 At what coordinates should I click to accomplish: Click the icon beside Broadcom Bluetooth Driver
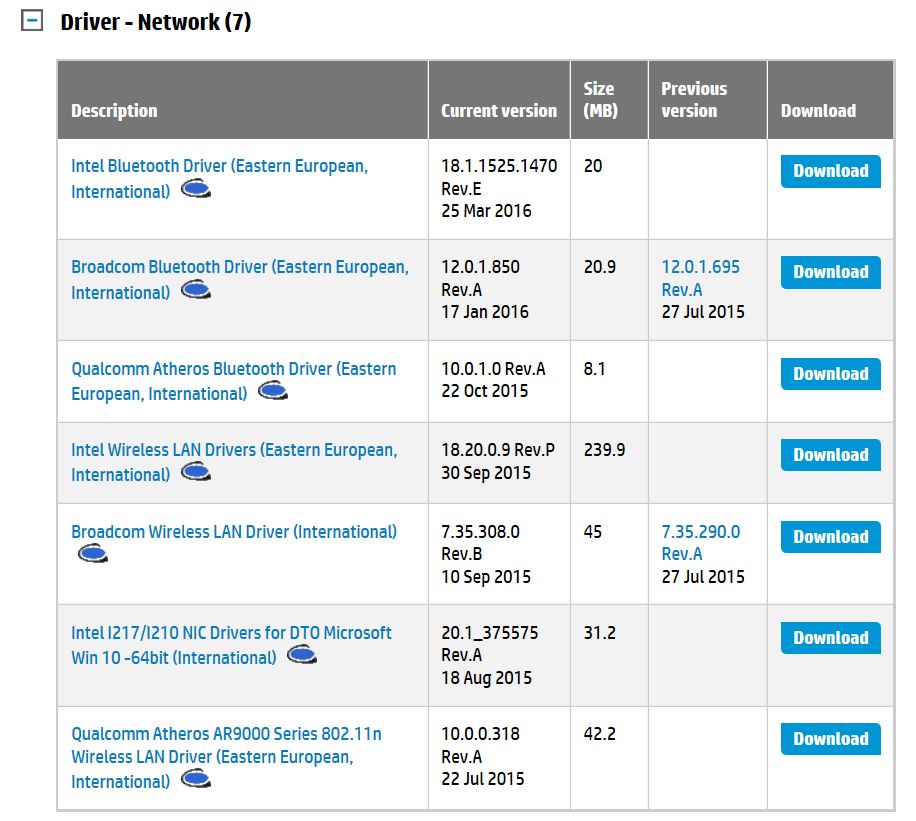pyautogui.click(x=196, y=291)
